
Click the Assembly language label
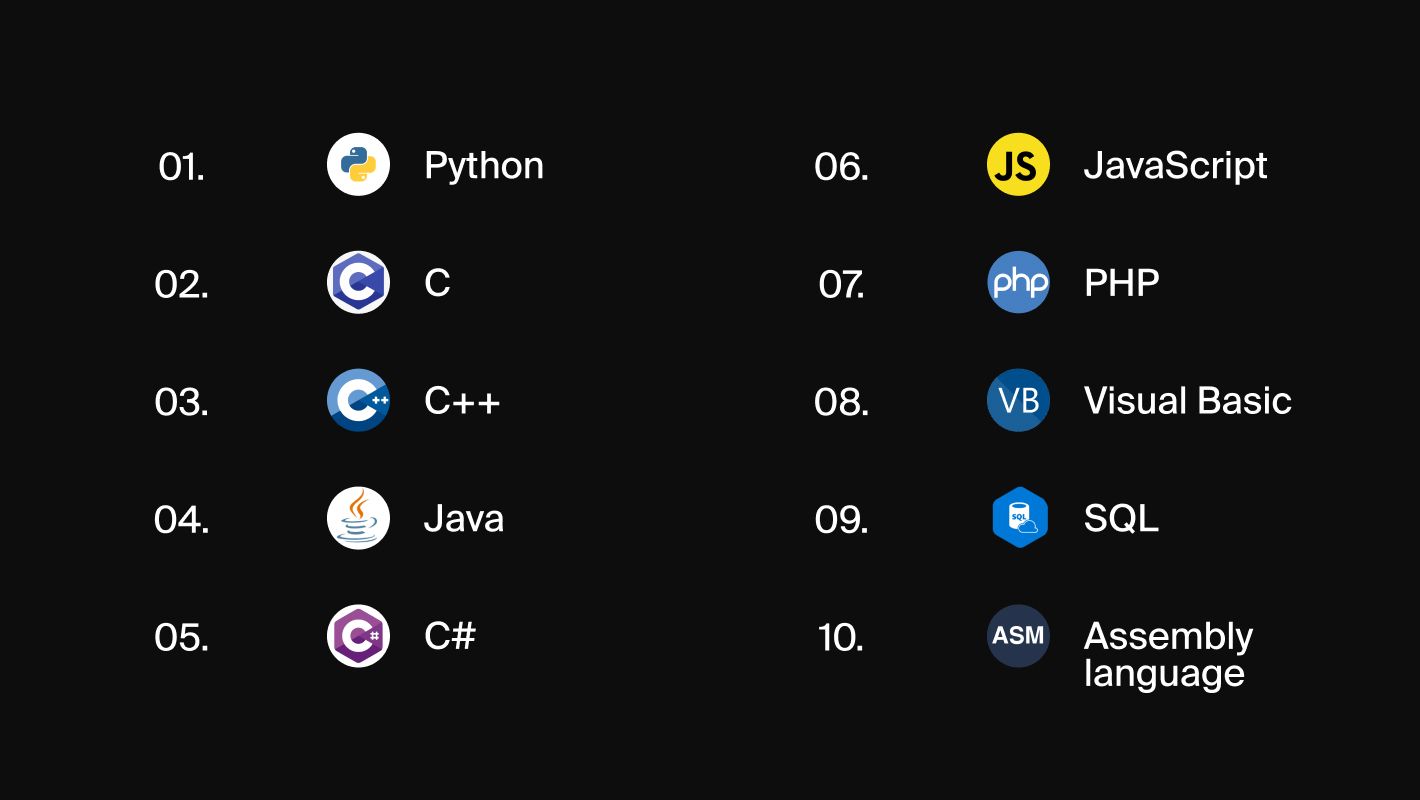1167,654
